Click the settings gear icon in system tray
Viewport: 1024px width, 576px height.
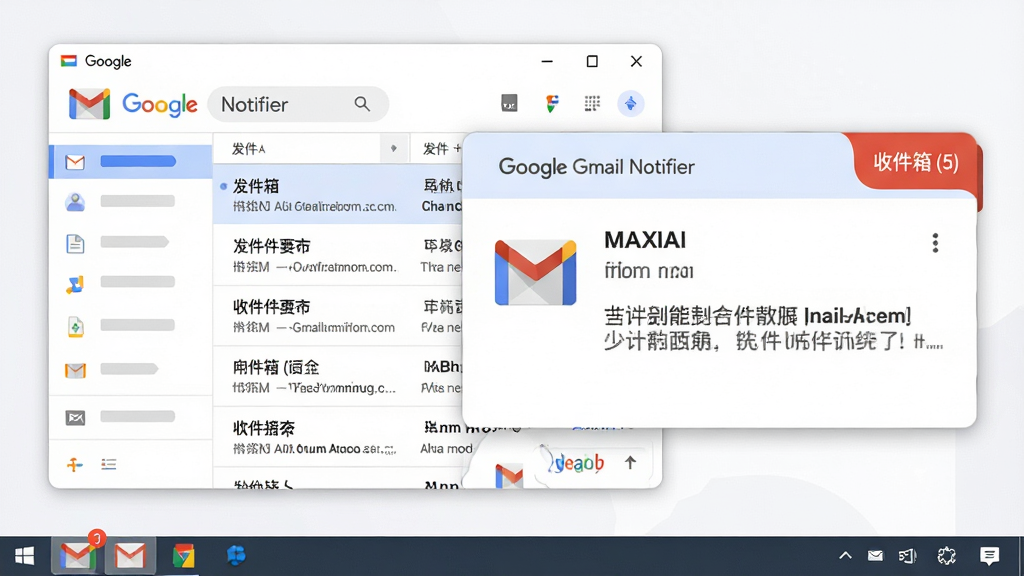(946, 556)
